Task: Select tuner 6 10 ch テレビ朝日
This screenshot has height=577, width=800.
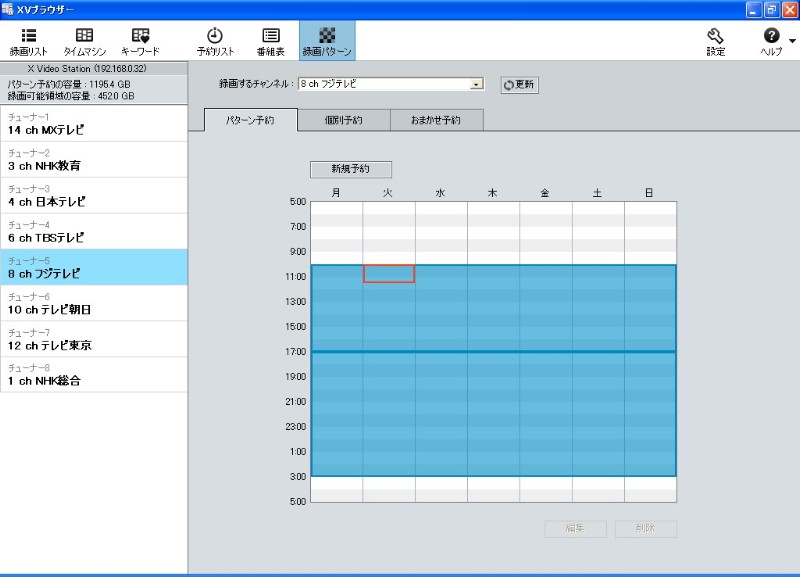Action: (x=94, y=304)
